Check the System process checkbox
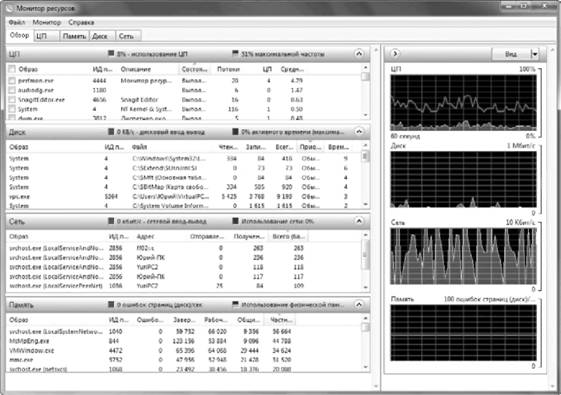The width and height of the screenshot is (561, 395). pyautogui.click(x=12, y=109)
